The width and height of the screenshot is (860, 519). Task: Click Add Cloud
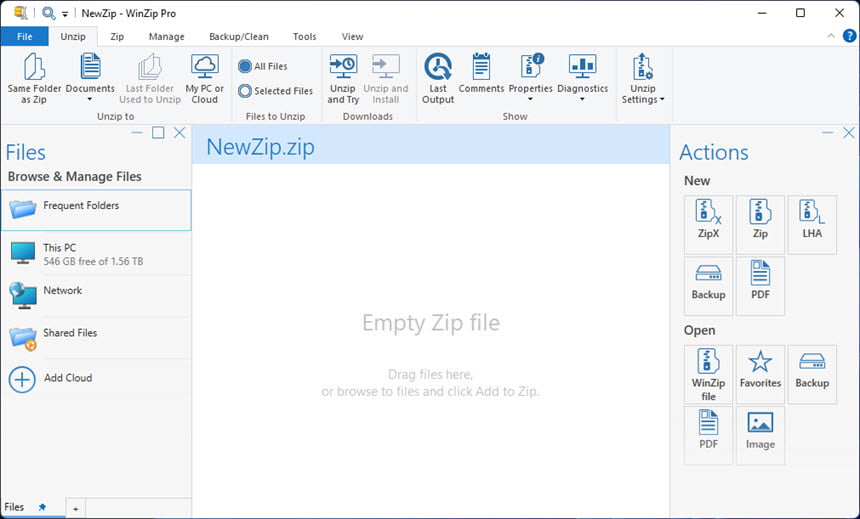click(x=96, y=379)
